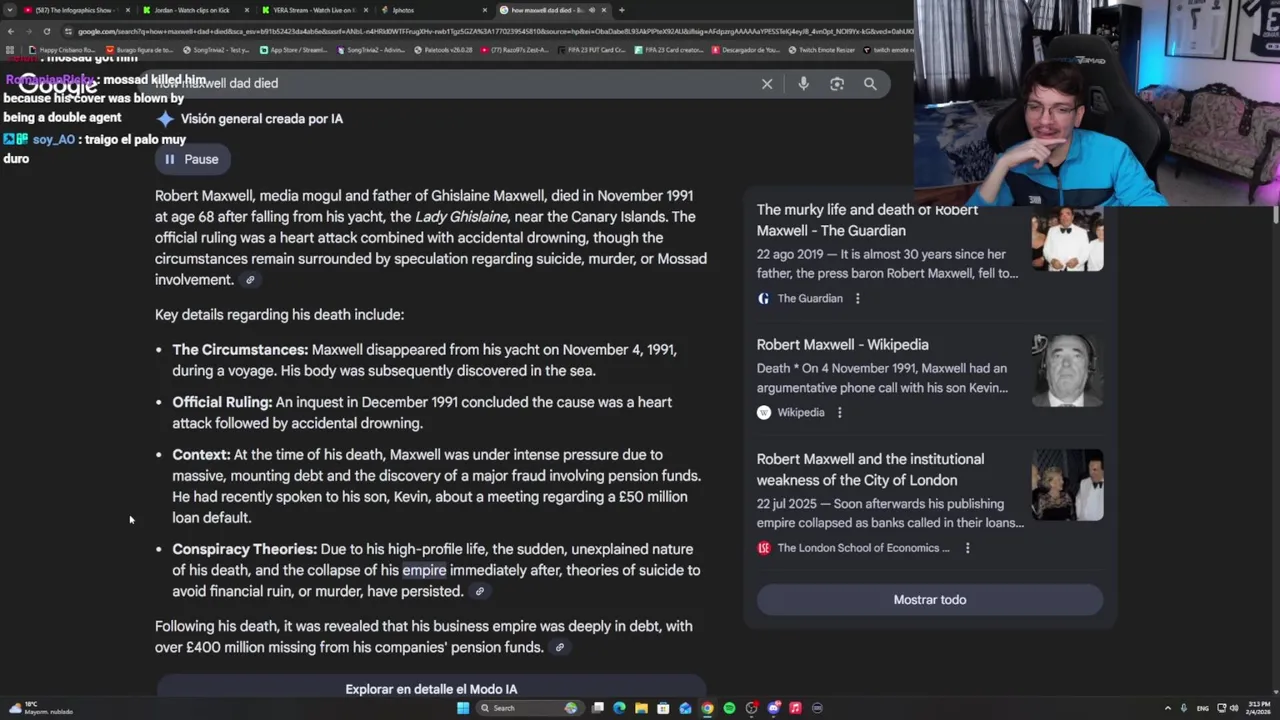Screen dimensions: 1280x720
Task: Click 'Mostrar todo' button
Action: point(930,600)
